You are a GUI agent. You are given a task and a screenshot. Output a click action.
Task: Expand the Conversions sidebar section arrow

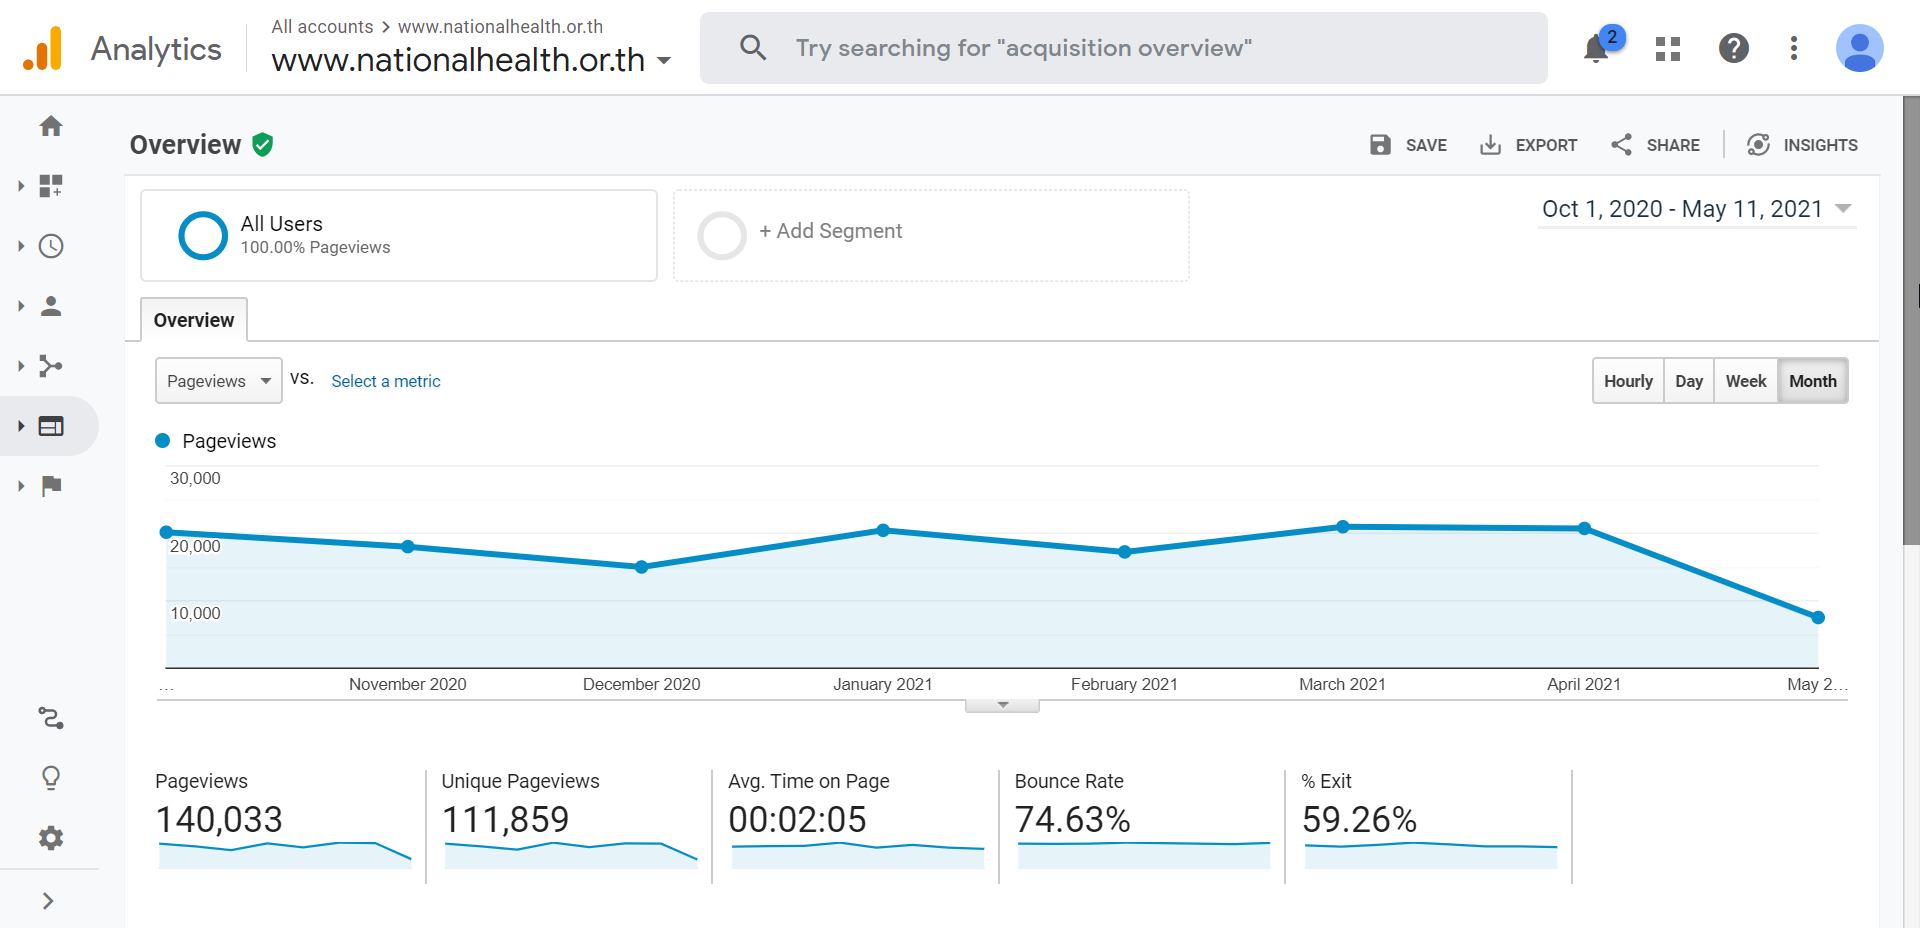click(21, 486)
